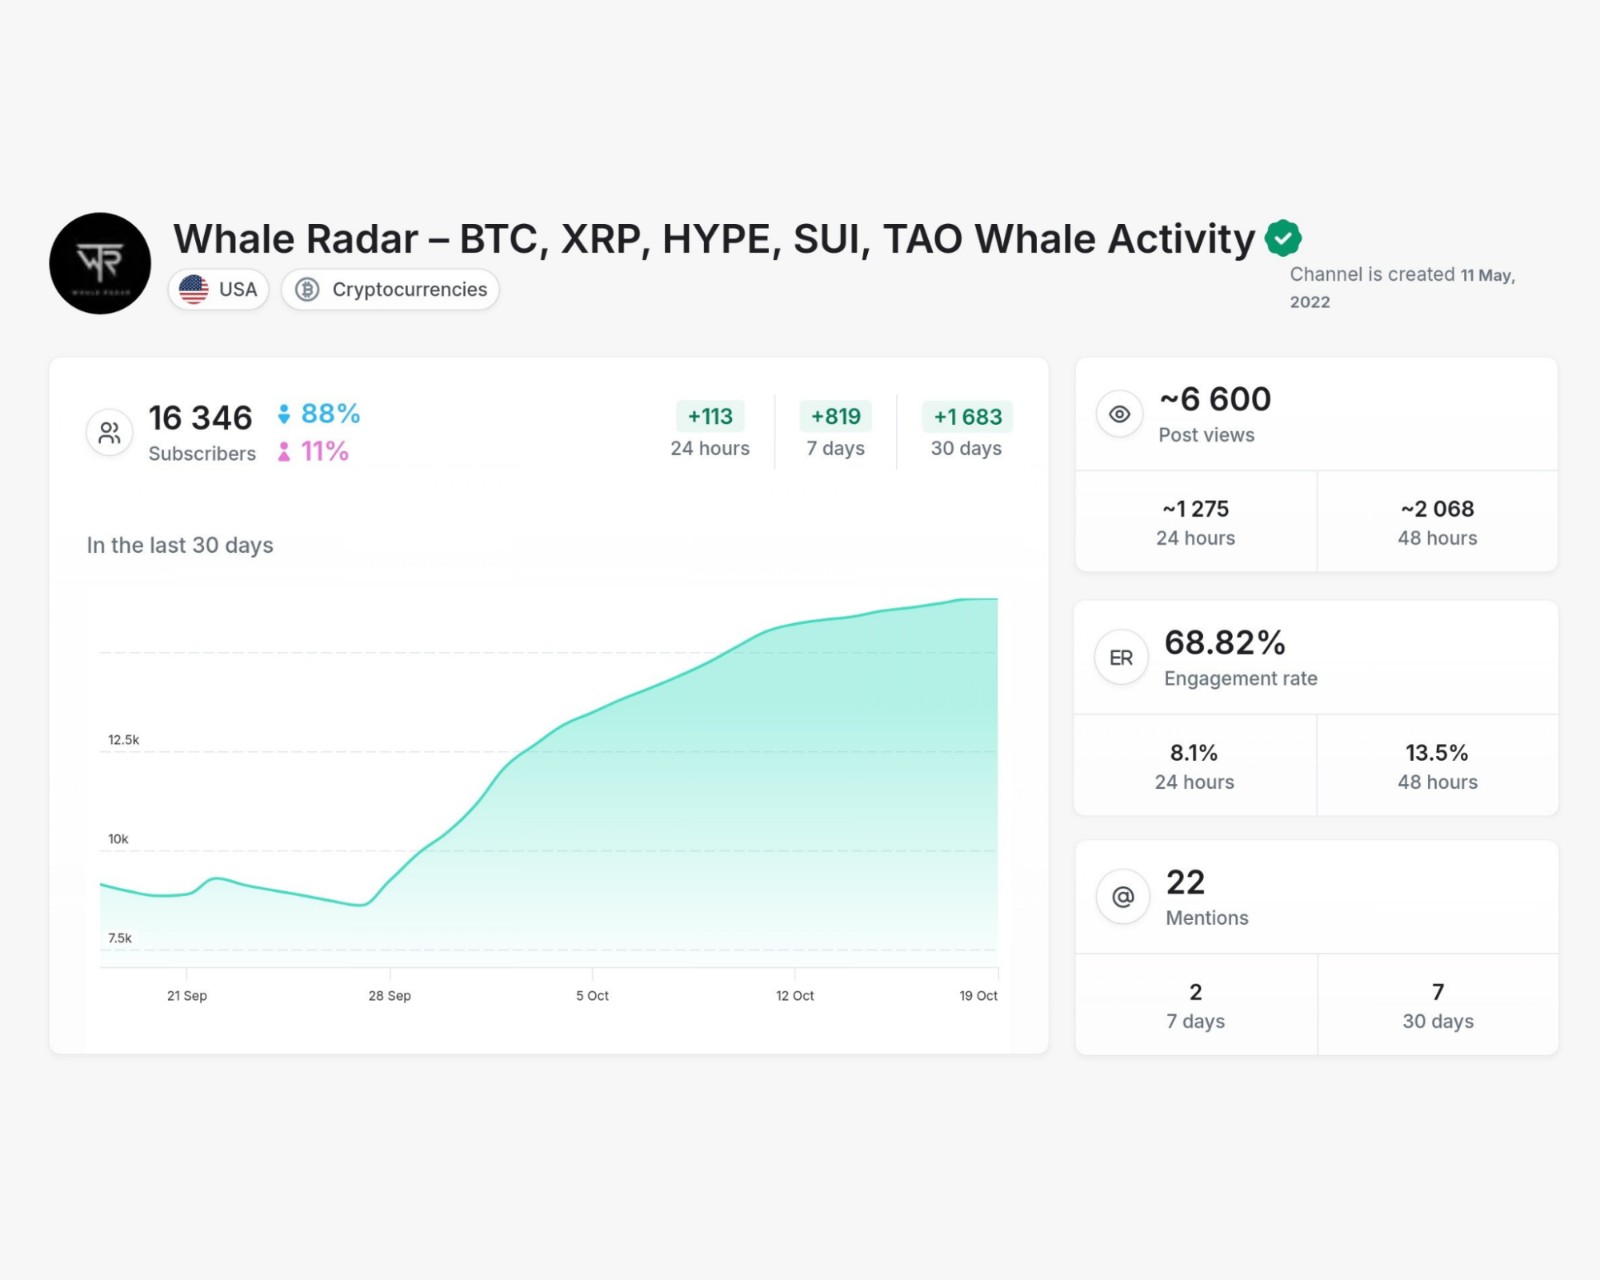The image size is (1600, 1280).
Task: Click the 7.5k y-axis label
Action: pos(120,938)
